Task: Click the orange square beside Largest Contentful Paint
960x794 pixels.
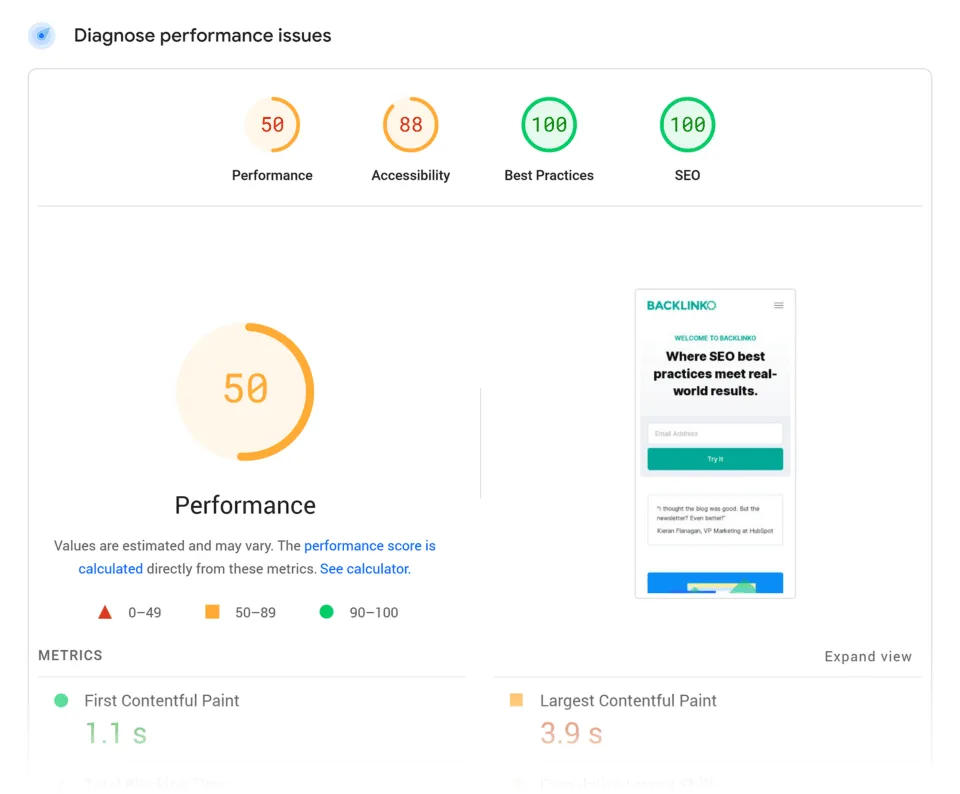Action: tap(517, 700)
